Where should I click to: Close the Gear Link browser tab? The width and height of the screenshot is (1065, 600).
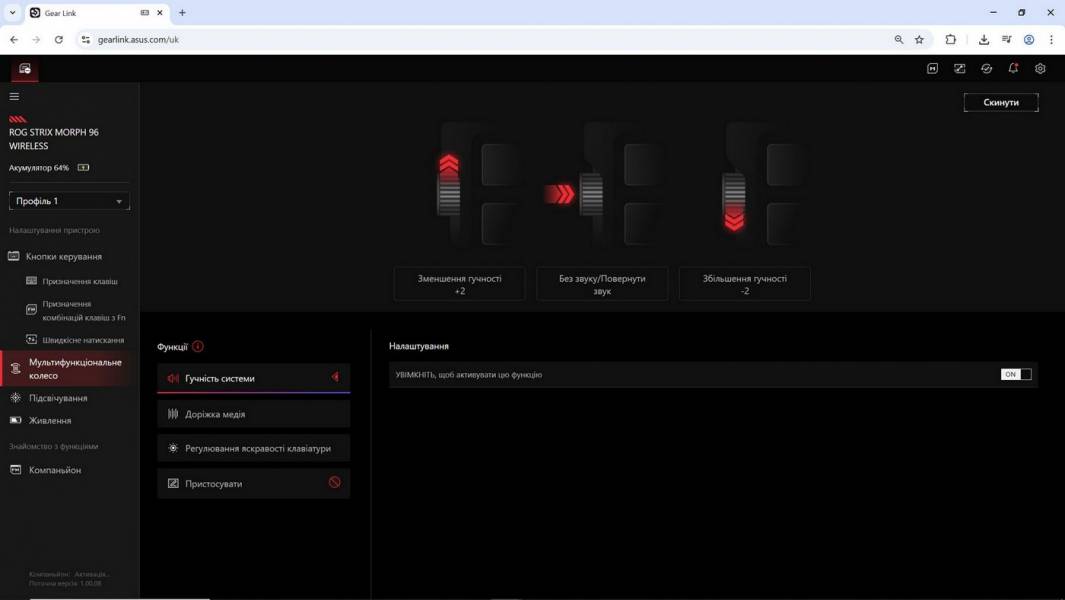(x=160, y=12)
